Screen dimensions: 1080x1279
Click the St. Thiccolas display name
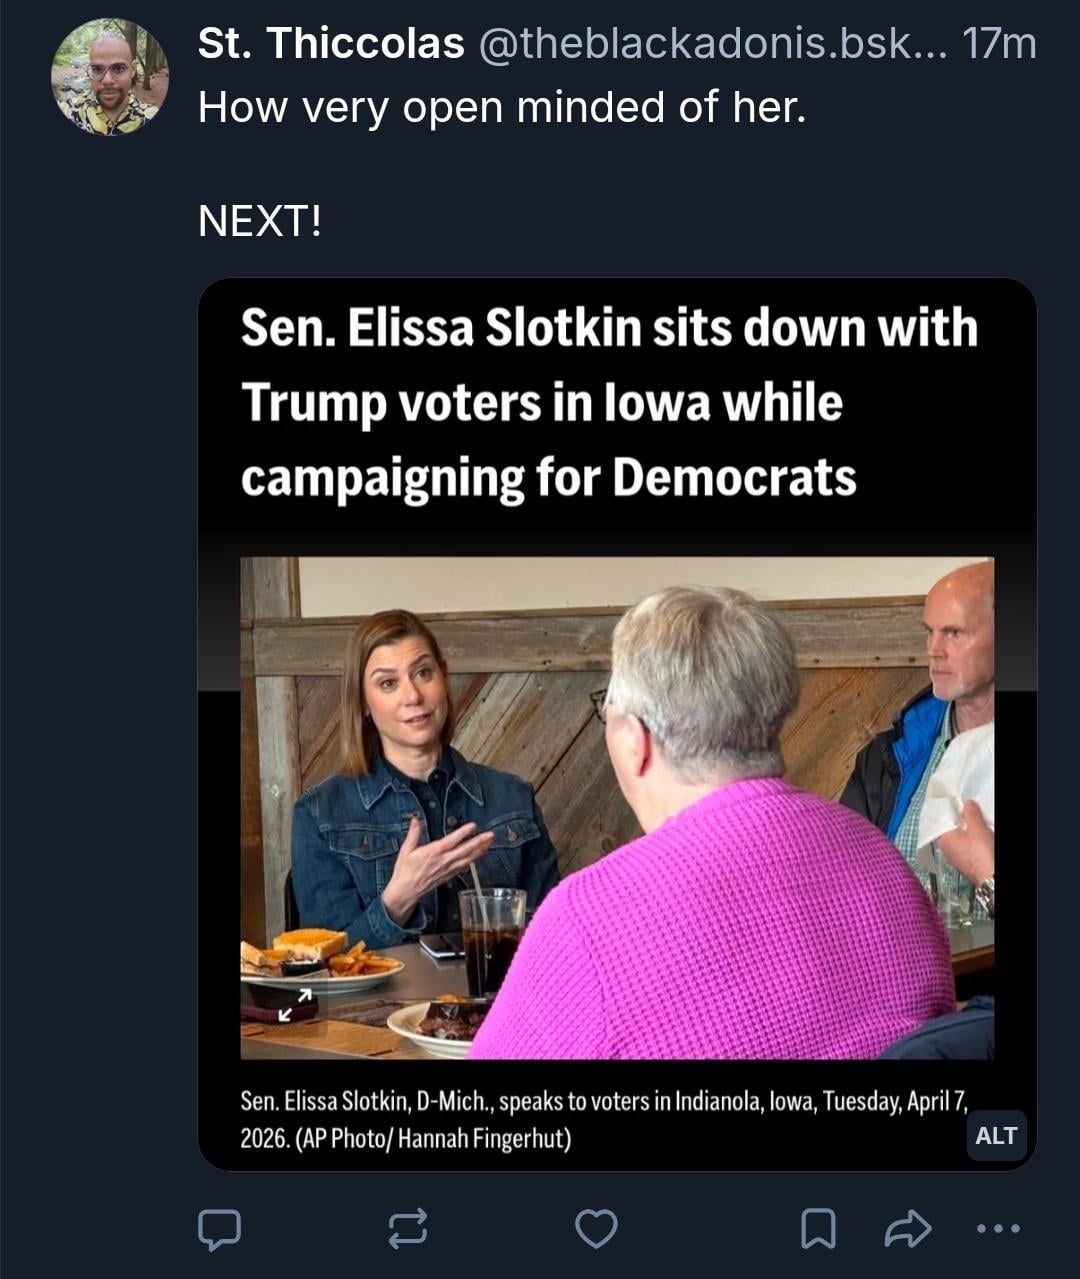(x=331, y=44)
